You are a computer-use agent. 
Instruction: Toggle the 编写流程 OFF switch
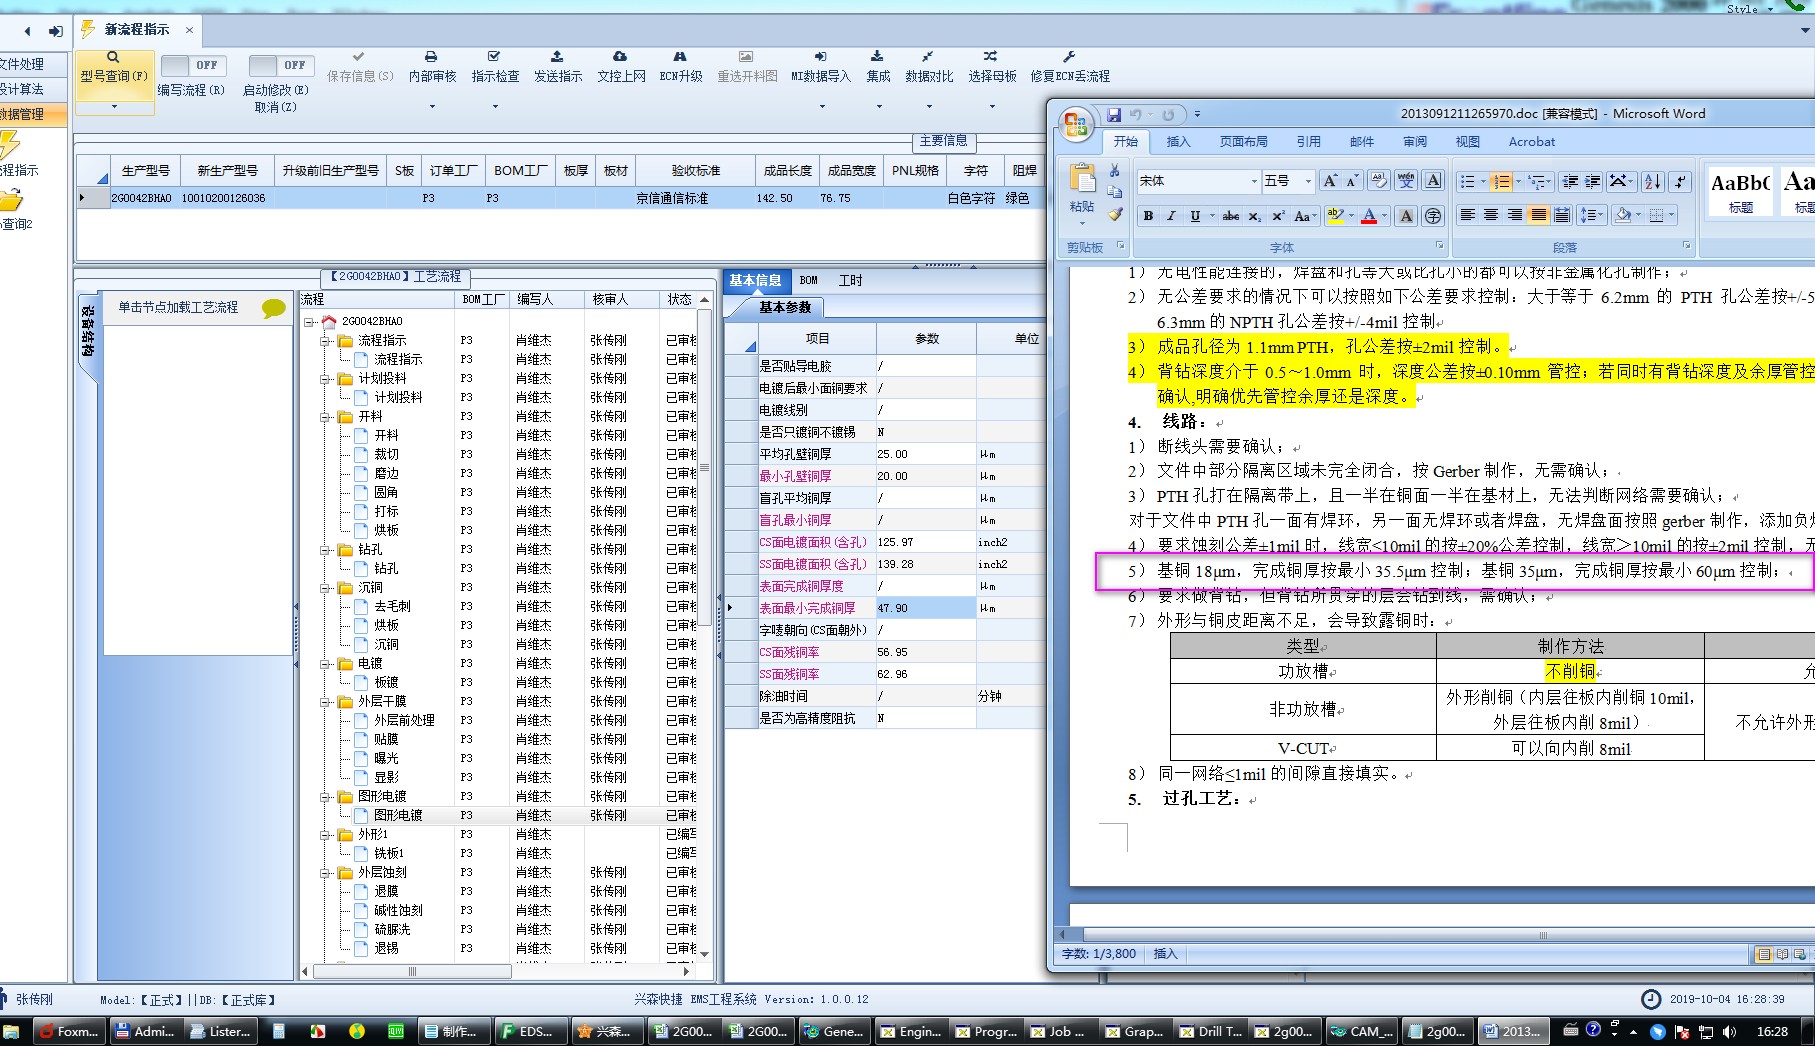point(194,65)
